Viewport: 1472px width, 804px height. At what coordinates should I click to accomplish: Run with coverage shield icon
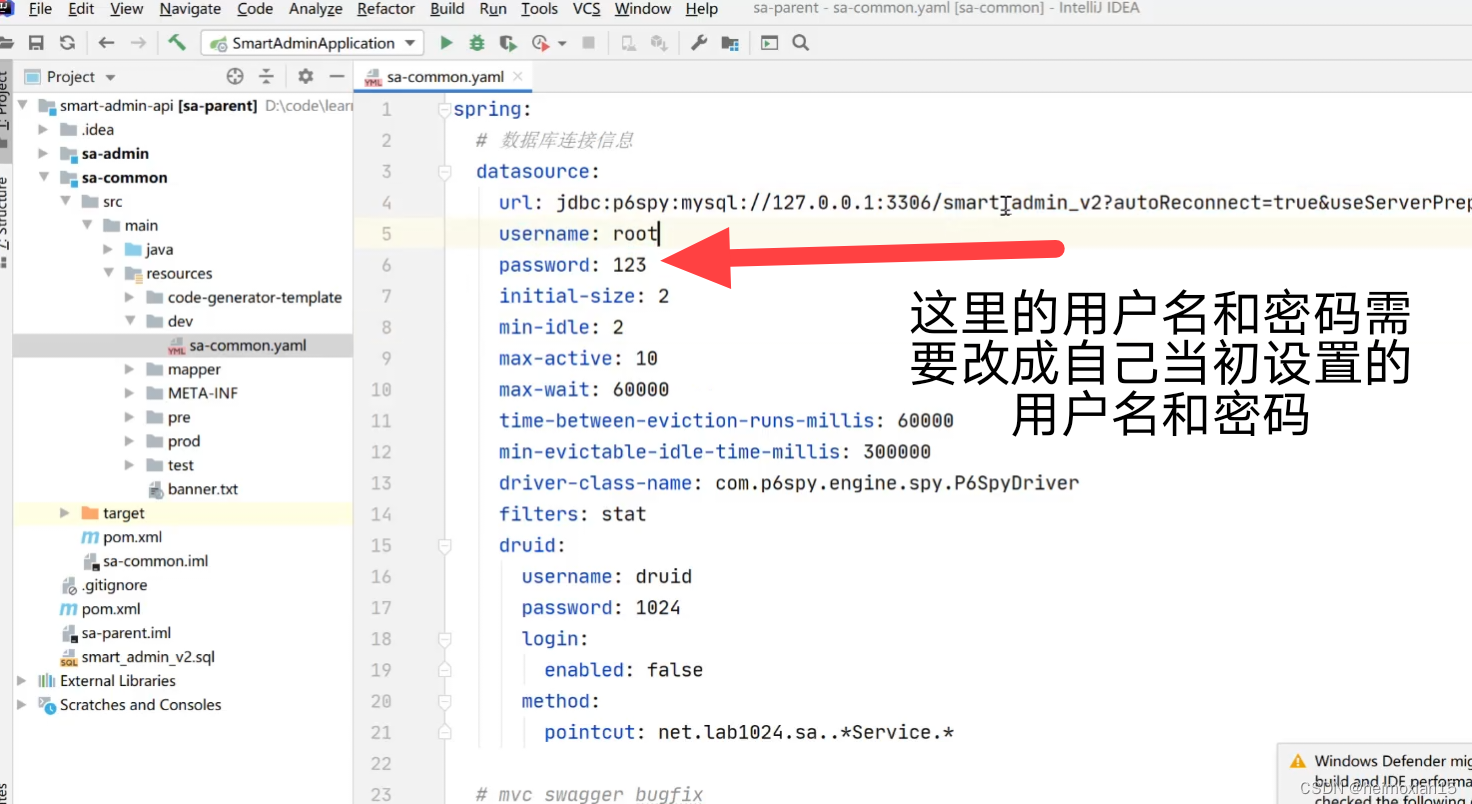[x=508, y=43]
